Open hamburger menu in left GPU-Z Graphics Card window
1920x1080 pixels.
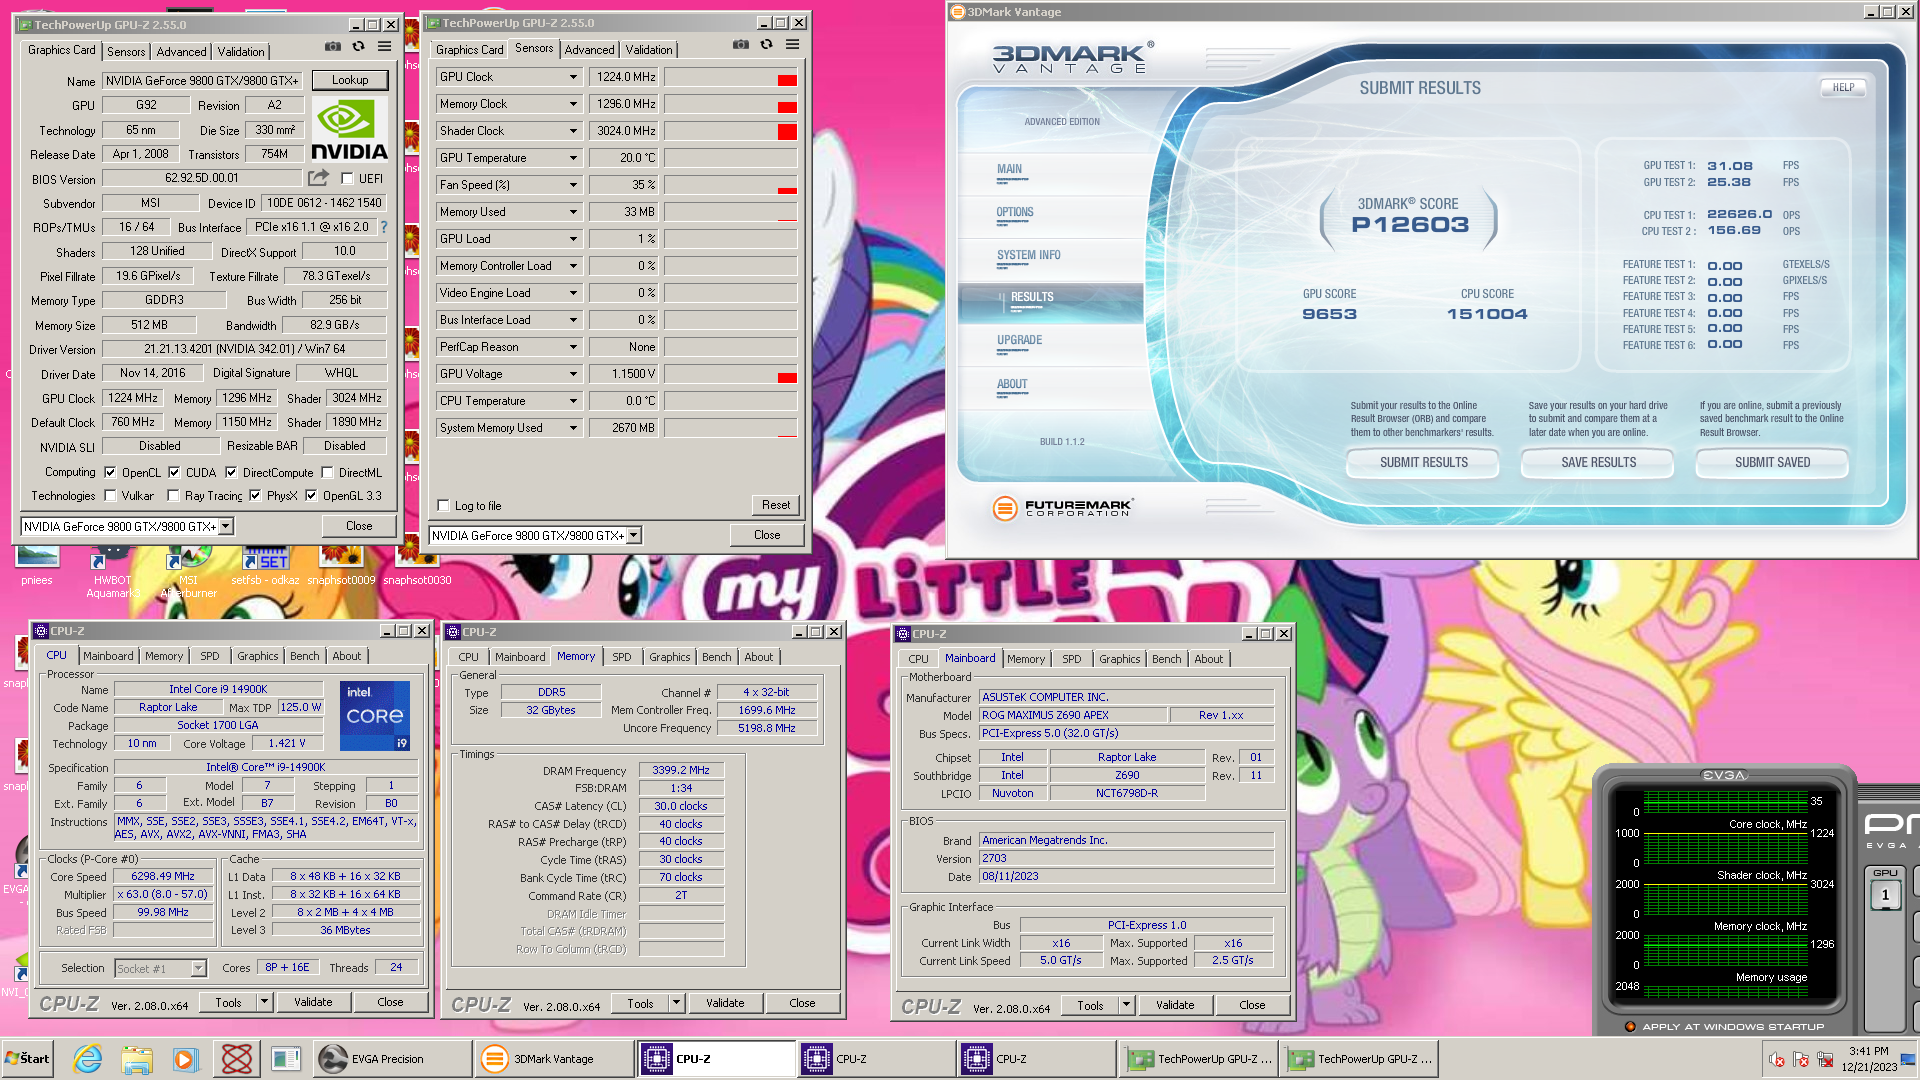click(x=384, y=47)
